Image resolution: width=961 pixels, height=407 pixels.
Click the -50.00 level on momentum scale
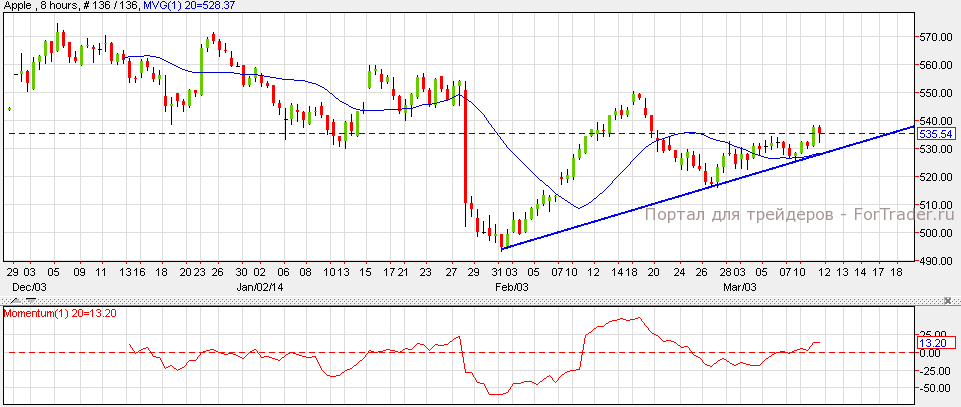(934, 386)
